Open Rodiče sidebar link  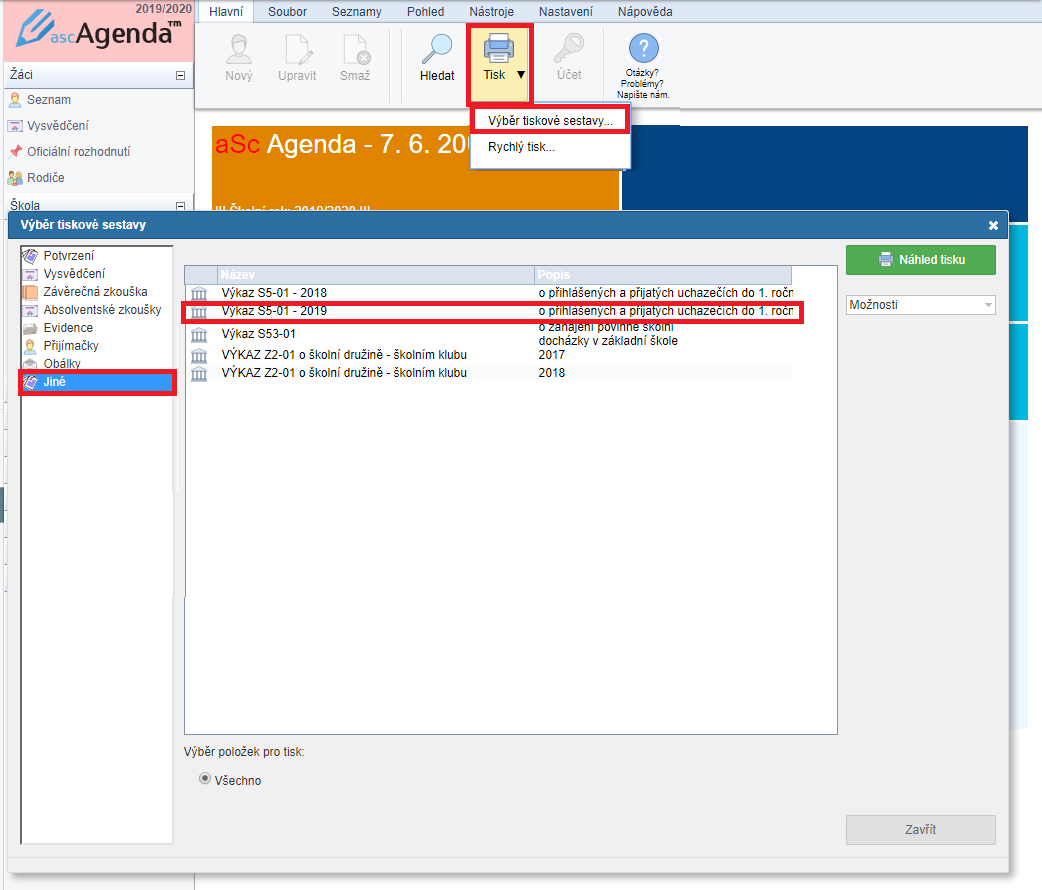point(45,177)
